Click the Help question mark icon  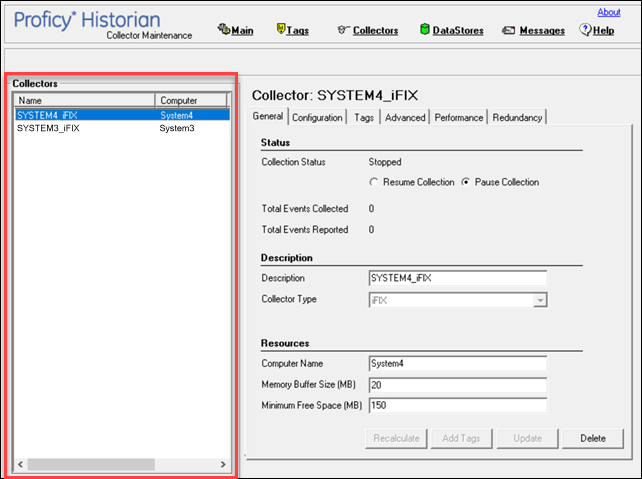585,29
